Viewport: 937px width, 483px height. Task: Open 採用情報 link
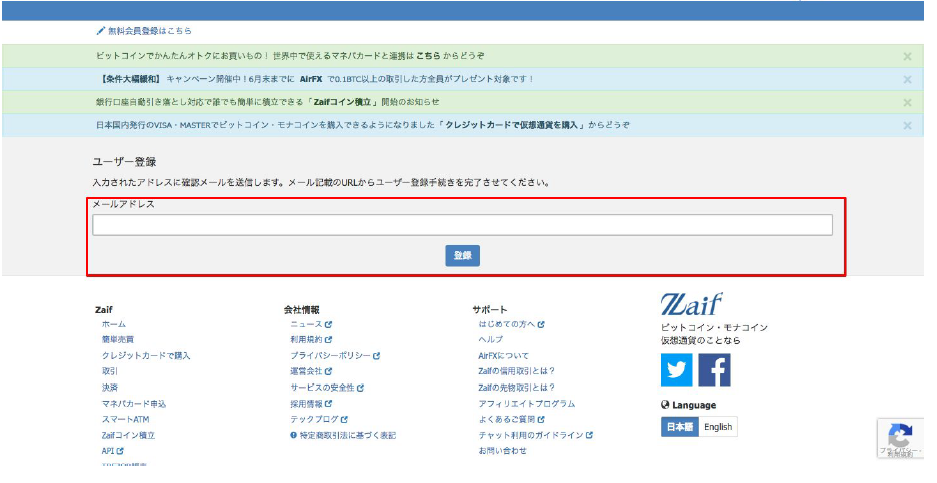pos(311,403)
